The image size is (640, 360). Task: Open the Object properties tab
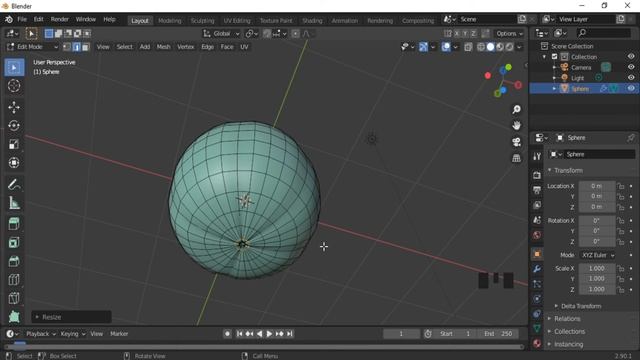(x=537, y=254)
